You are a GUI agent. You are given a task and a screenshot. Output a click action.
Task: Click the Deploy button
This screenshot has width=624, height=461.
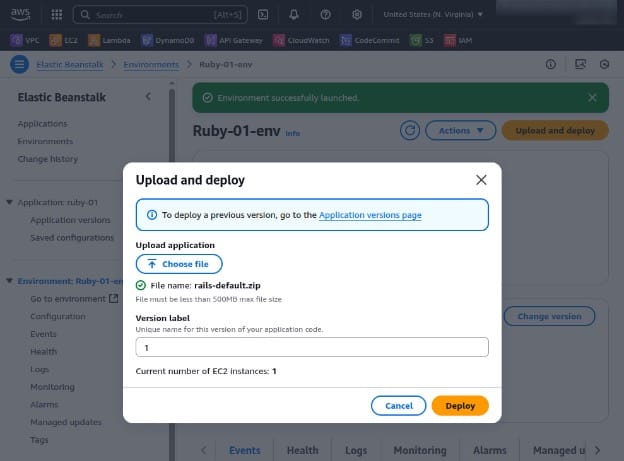tap(460, 406)
